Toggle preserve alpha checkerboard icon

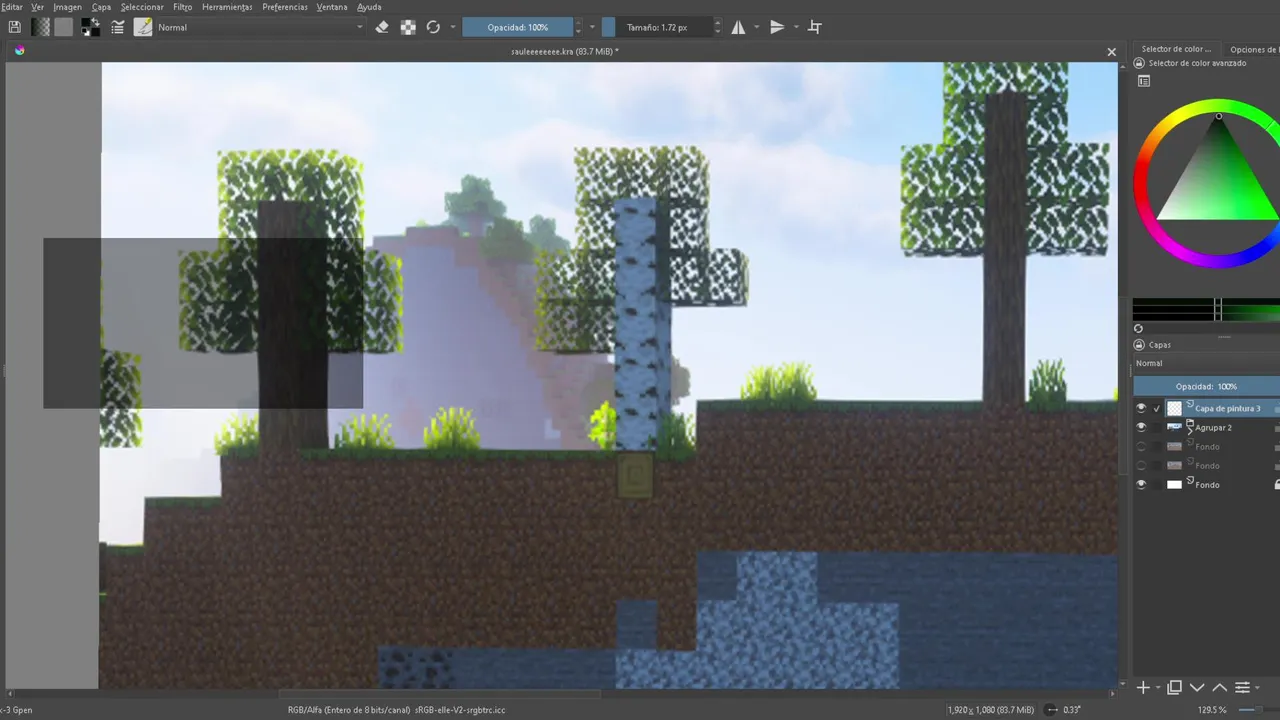[x=408, y=28]
